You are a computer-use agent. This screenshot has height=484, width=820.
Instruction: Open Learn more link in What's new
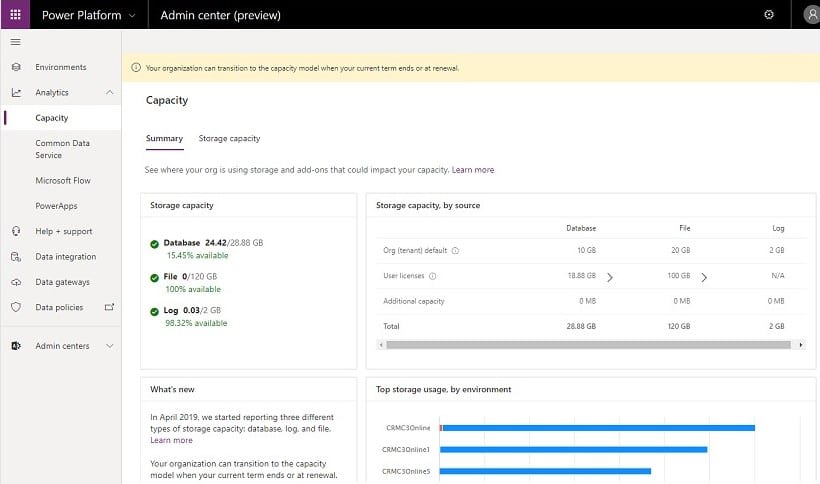click(171, 440)
